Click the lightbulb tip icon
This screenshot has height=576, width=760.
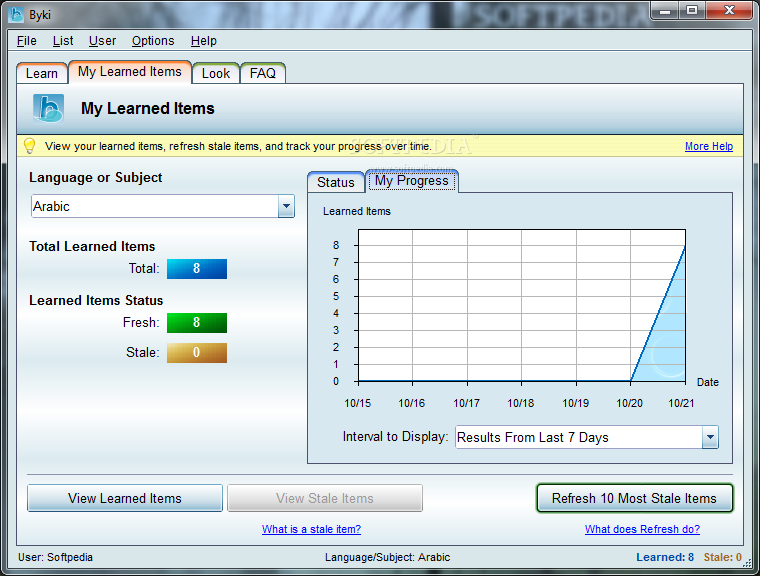[30, 145]
